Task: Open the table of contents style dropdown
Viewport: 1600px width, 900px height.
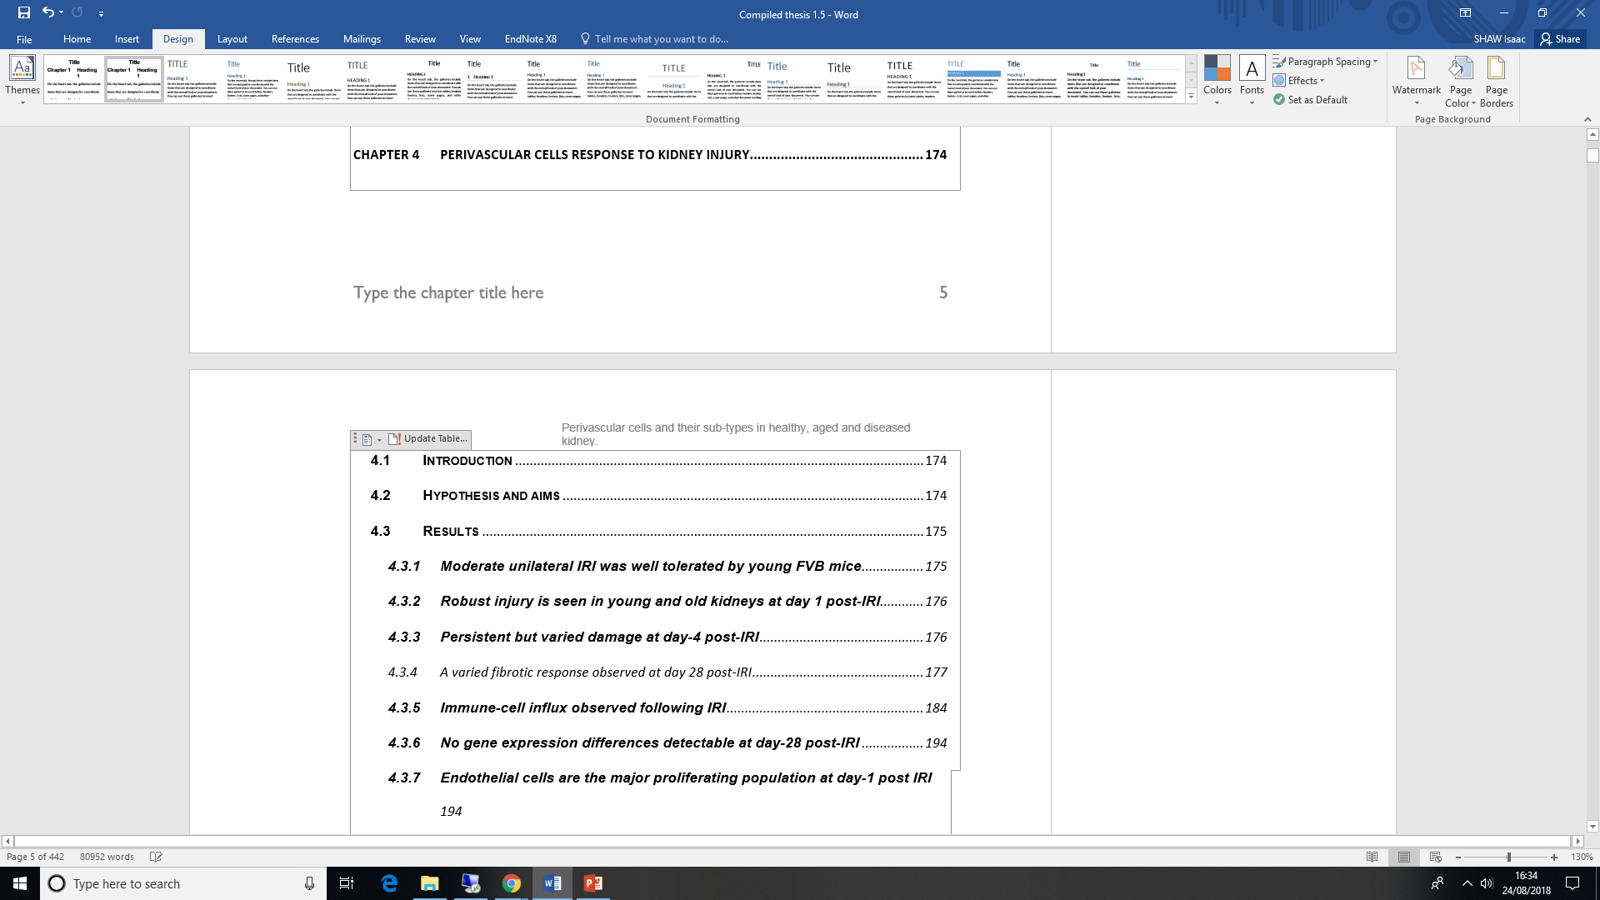Action: coord(370,439)
